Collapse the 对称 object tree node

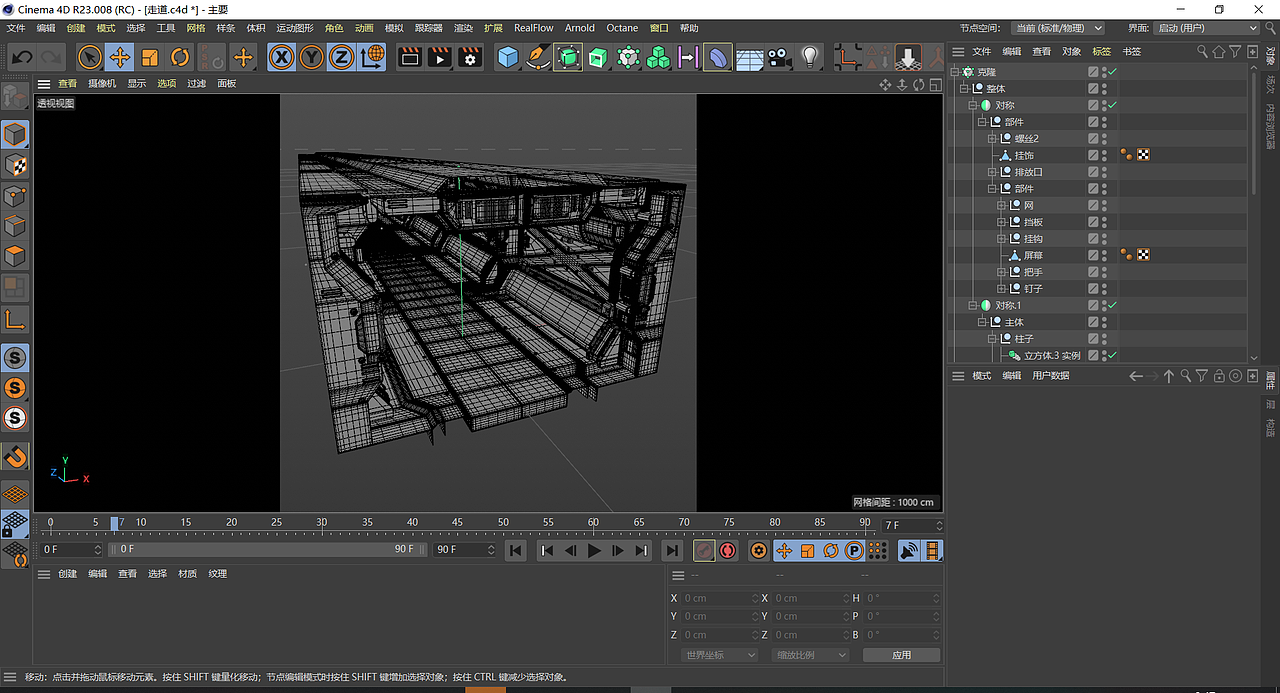[972, 105]
